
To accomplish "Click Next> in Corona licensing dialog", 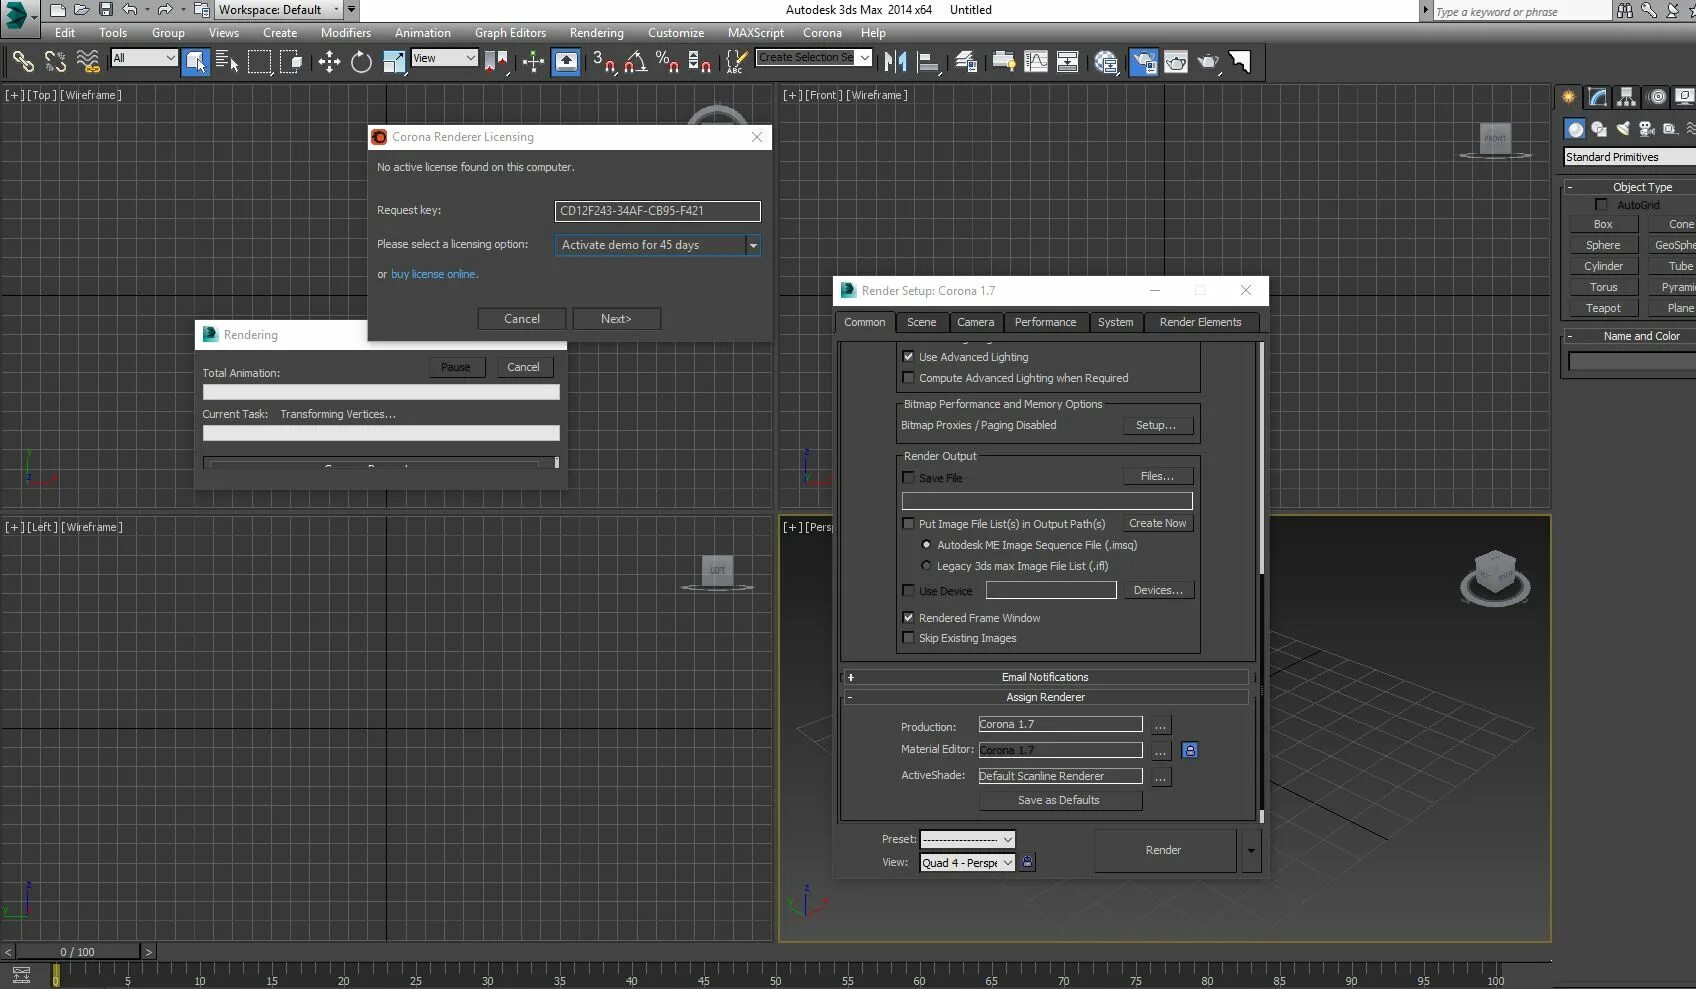I will click(616, 319).
